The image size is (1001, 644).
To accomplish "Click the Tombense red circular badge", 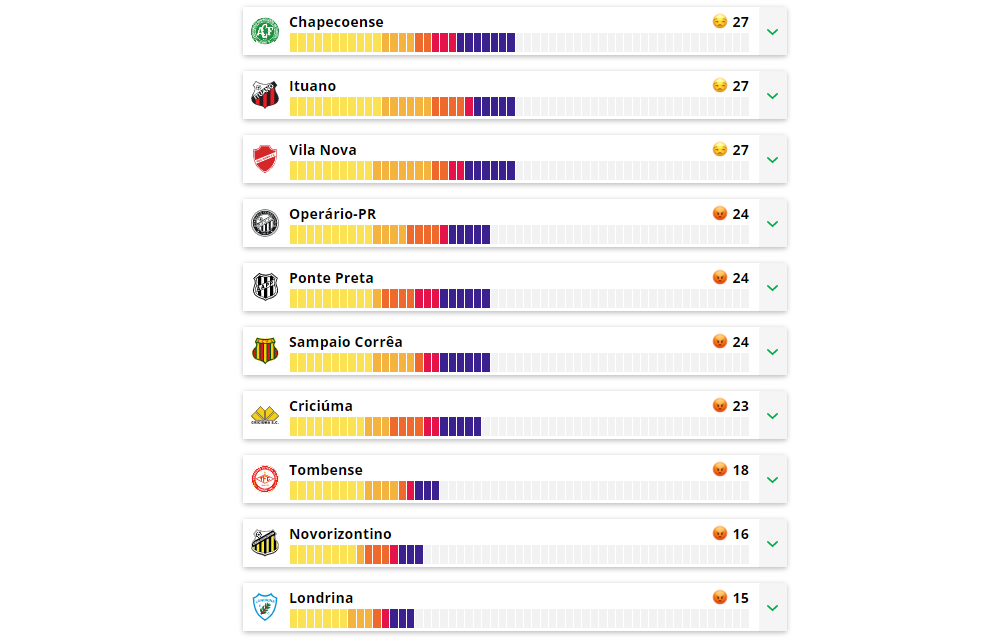I will tap(265, 479).
